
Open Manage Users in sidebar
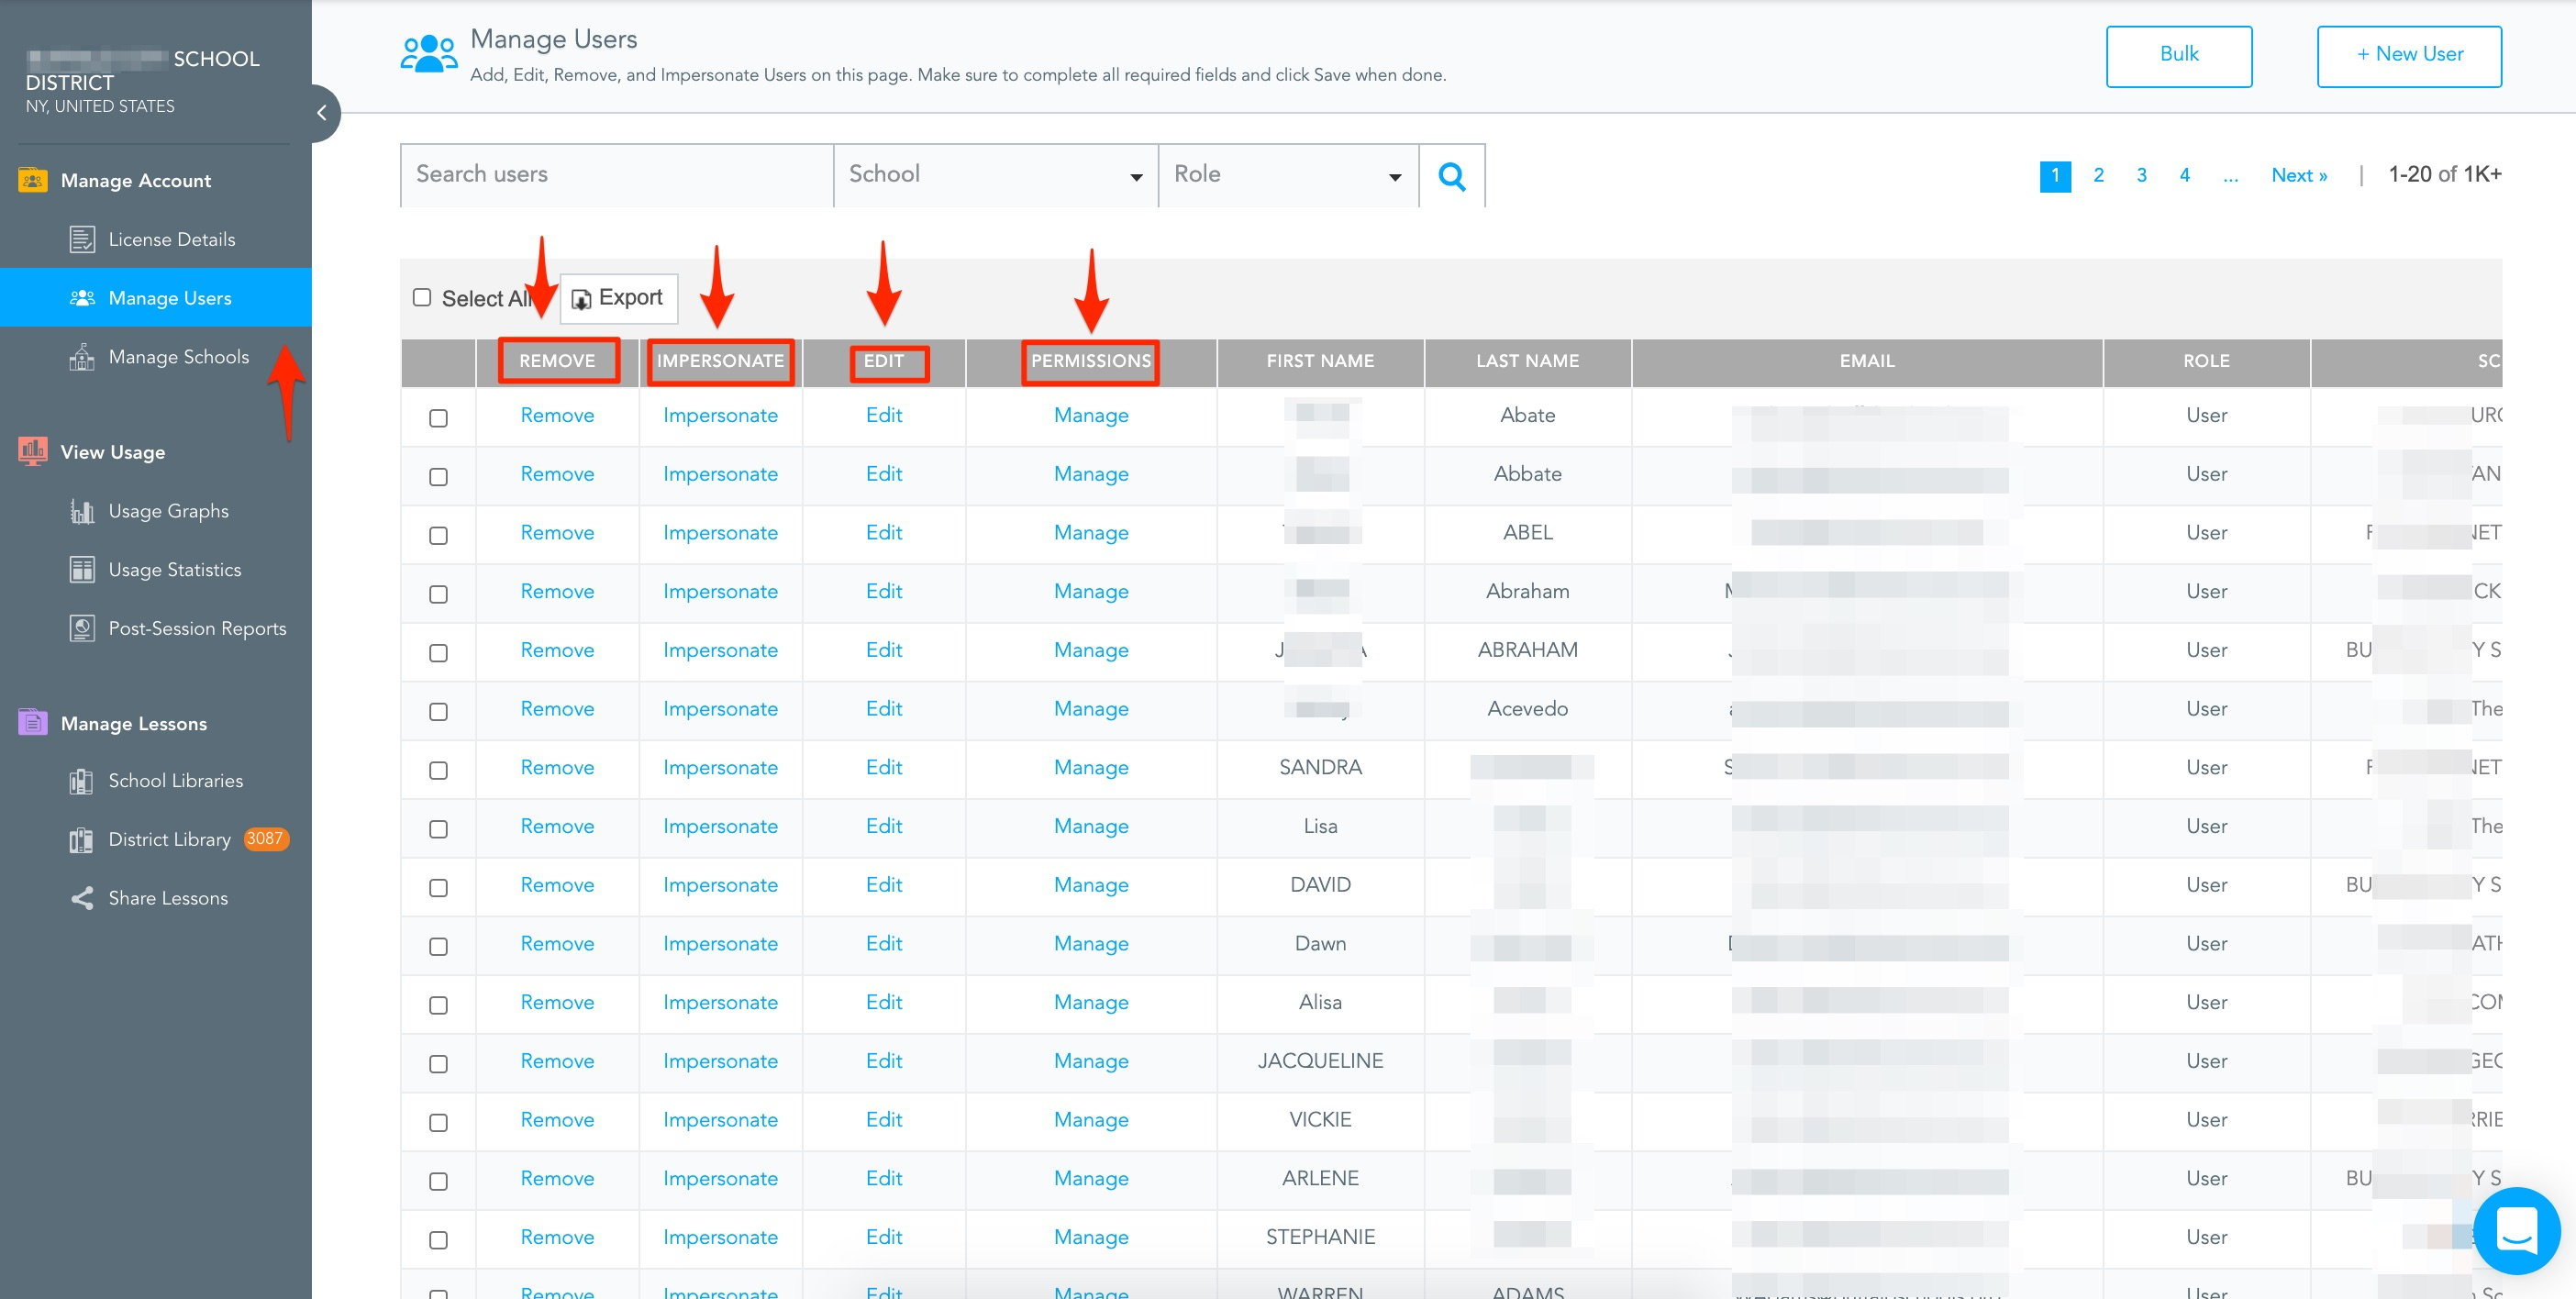(156, 298)
